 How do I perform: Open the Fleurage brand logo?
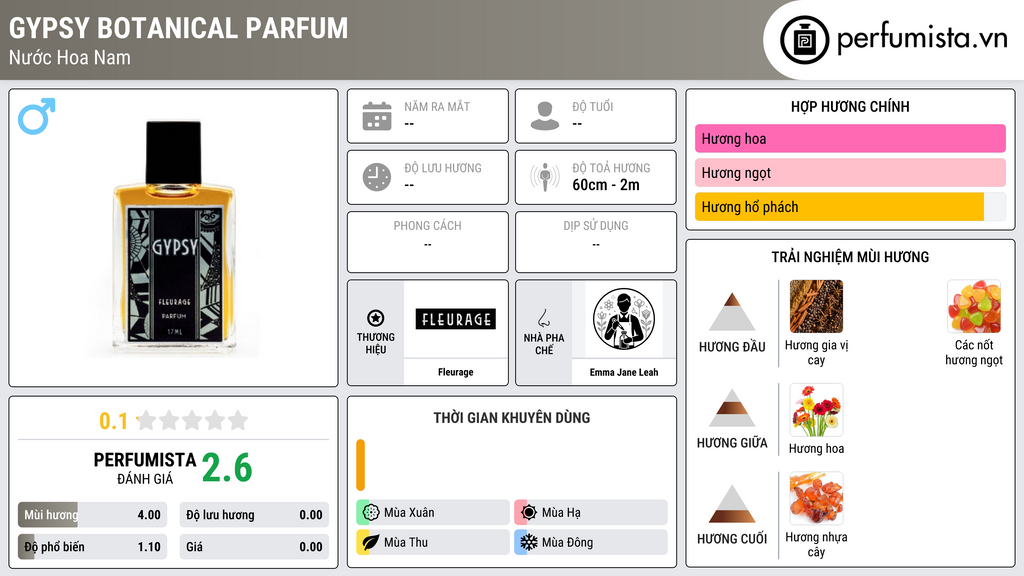pos(455,319)
